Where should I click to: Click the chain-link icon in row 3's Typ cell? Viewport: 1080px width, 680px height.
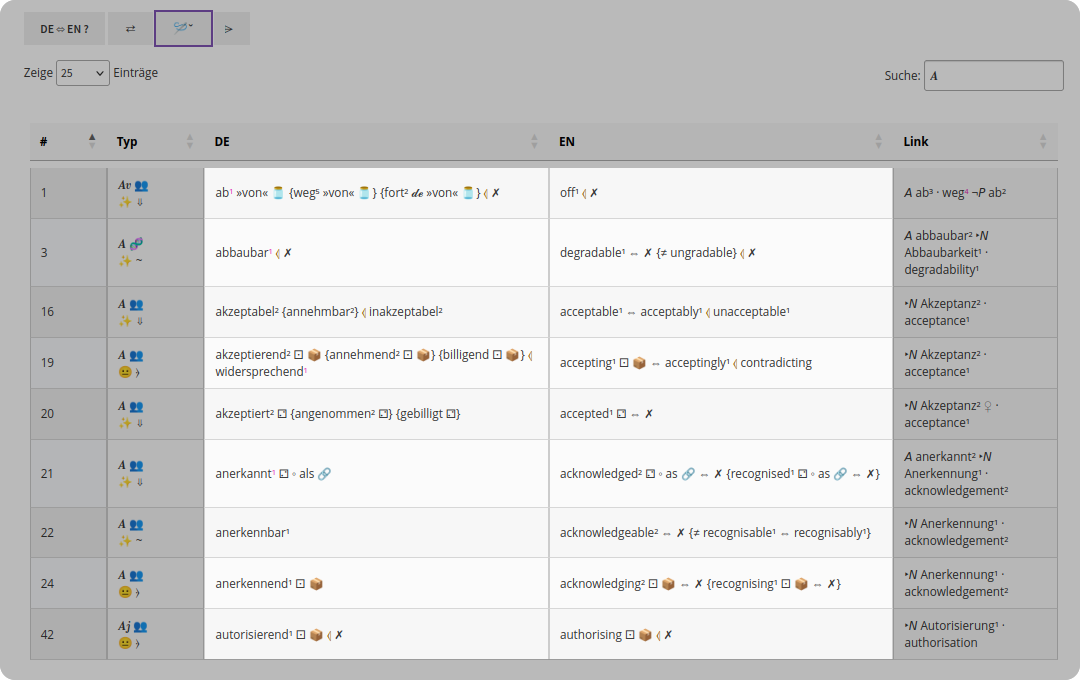pyautogui.click(x=136, y=243)
